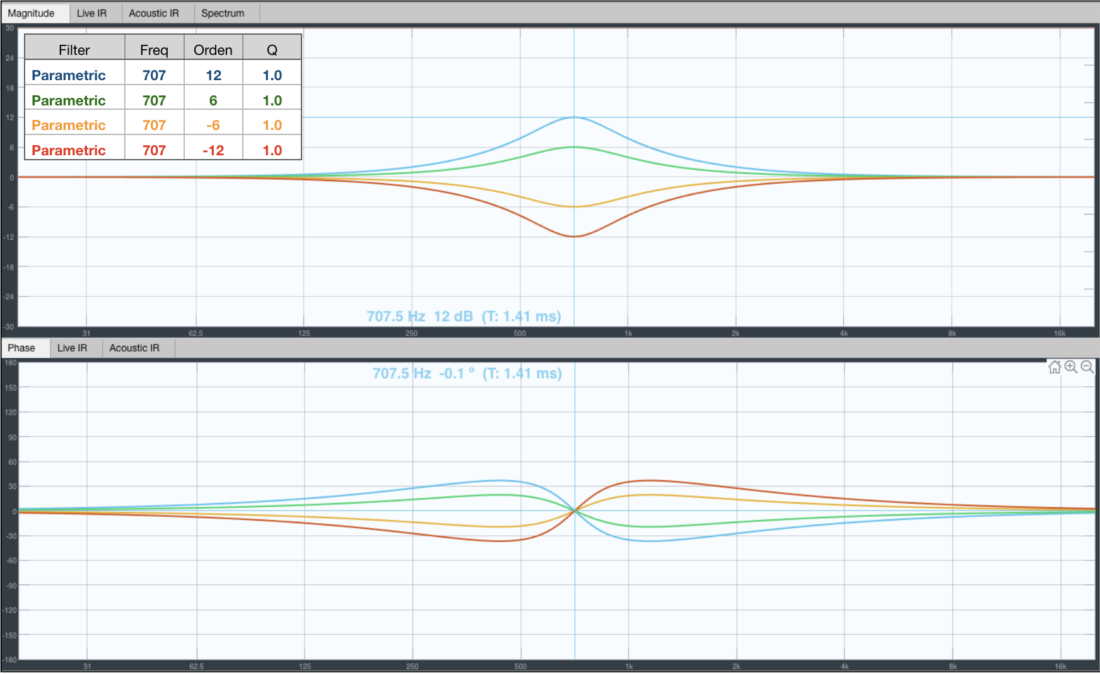Screen dimensions: 1100x674
Task: Open the filter type selector for the blue Parametric filter
Action: point(68,74)
